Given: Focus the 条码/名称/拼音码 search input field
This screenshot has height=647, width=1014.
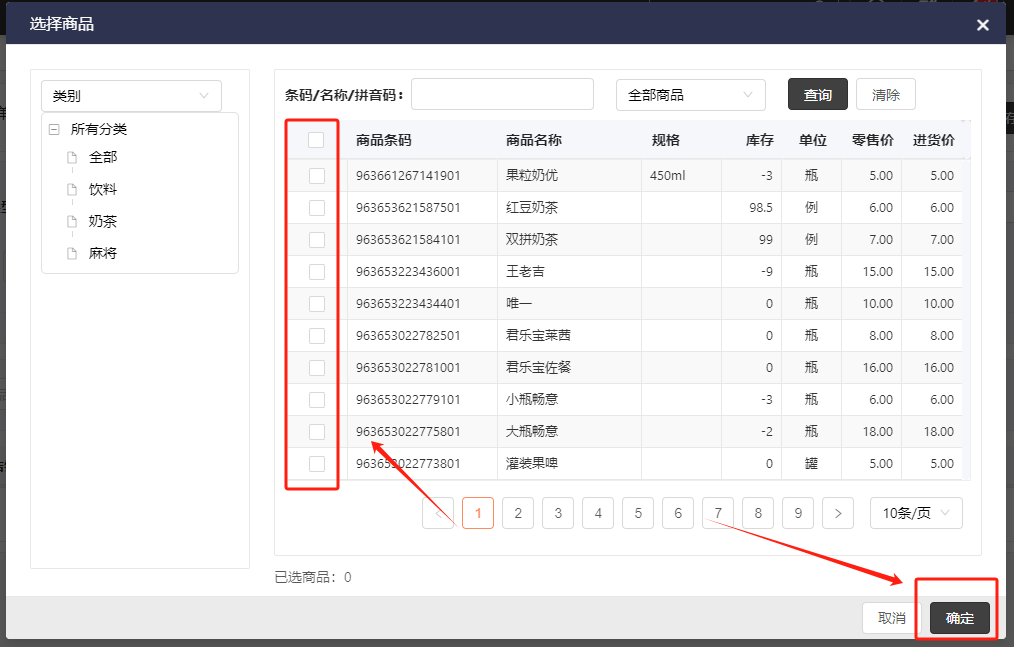Looking at the screenshot, I should (502, 95).
